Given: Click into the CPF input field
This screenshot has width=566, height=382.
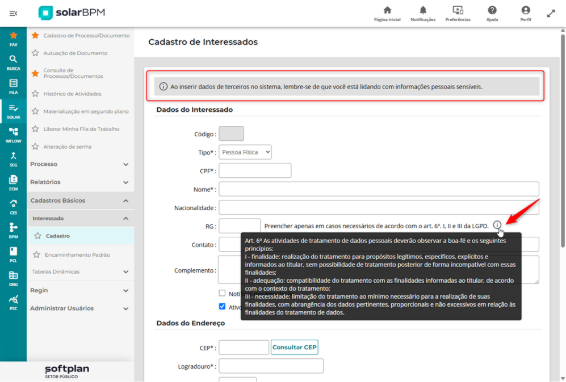Looking at the screenshot, I should (255, 171).
